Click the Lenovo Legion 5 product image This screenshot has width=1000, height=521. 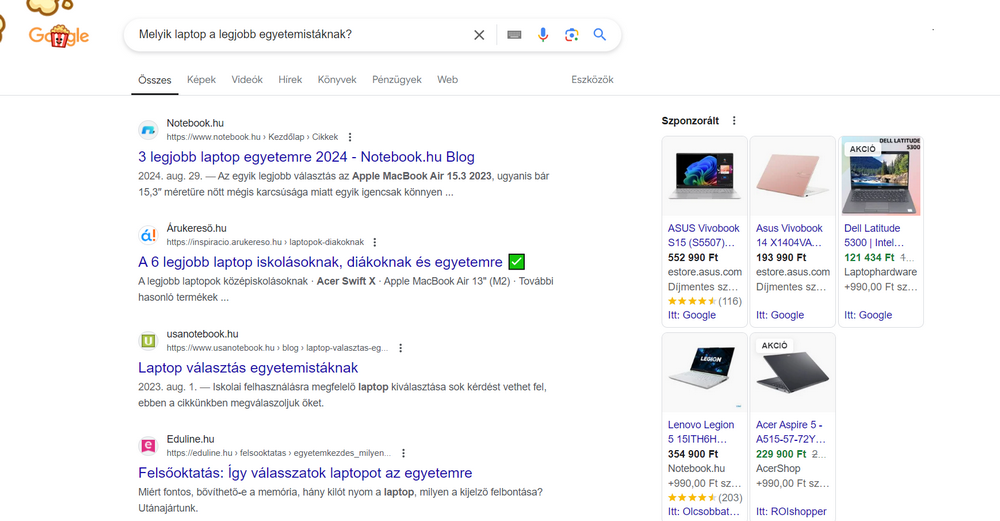tap(705, 372)
